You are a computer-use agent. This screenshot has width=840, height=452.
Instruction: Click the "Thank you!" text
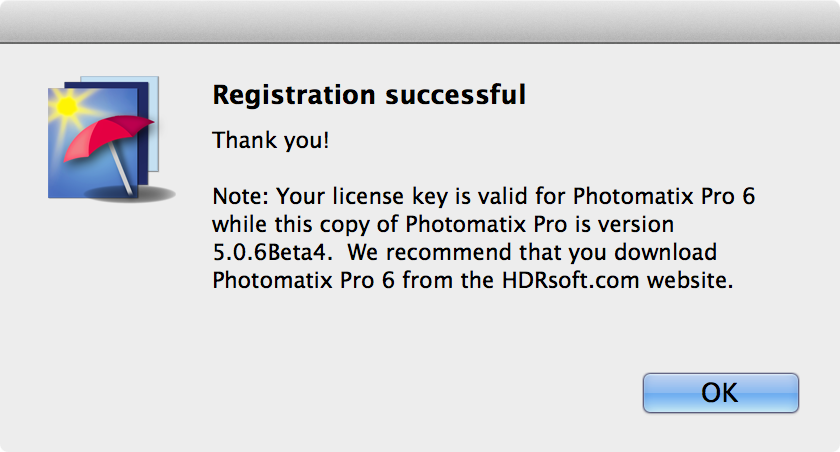point(271,140)
